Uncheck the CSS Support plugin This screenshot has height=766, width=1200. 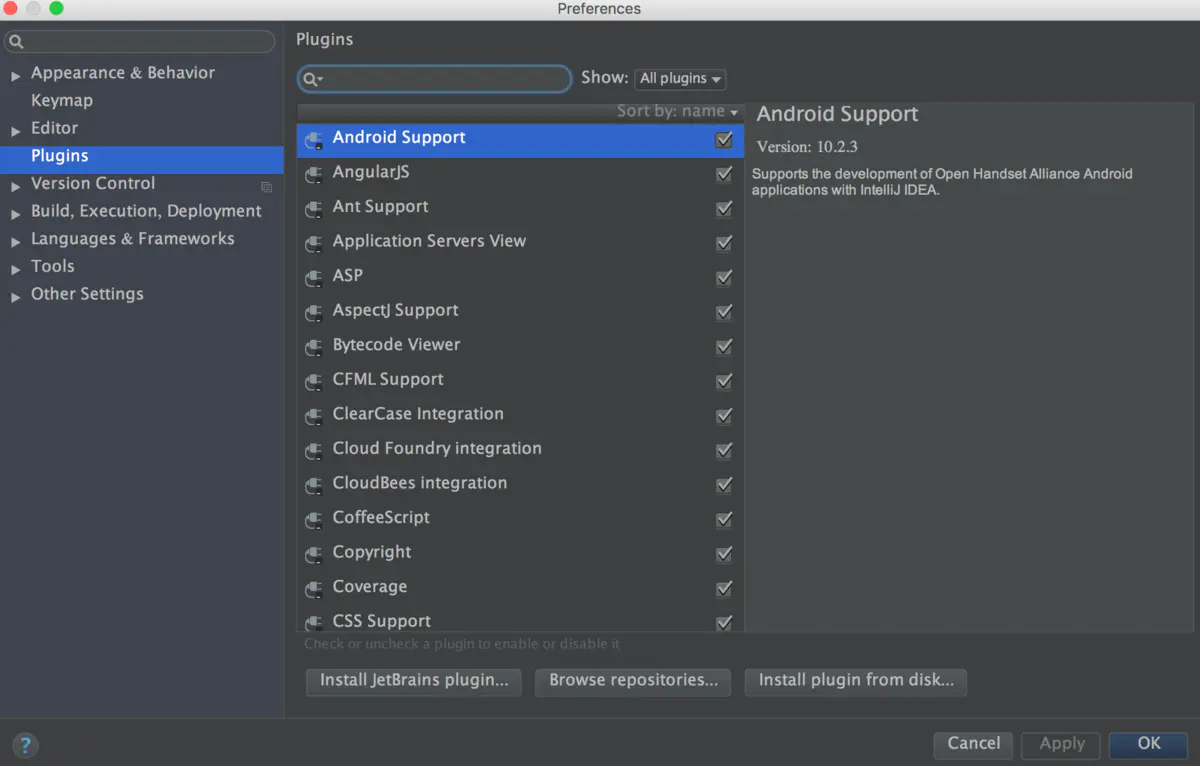click(724, 622)
